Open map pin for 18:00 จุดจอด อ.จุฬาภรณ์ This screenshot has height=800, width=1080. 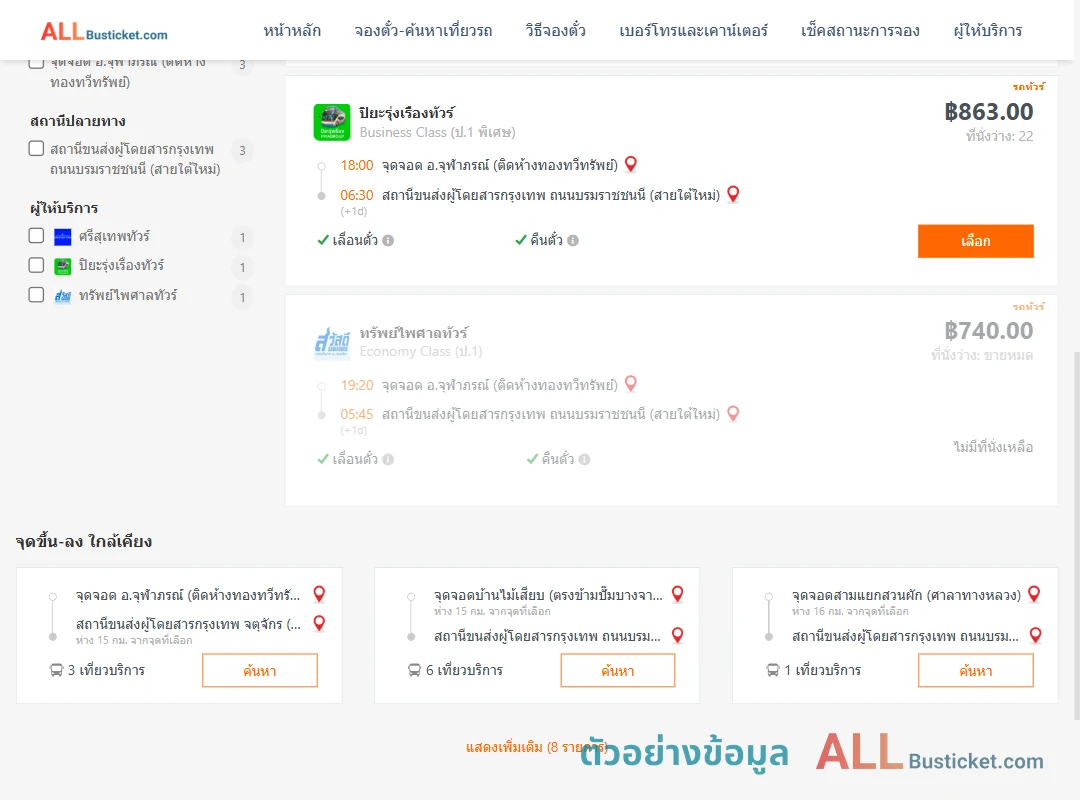tap(630, 164)
